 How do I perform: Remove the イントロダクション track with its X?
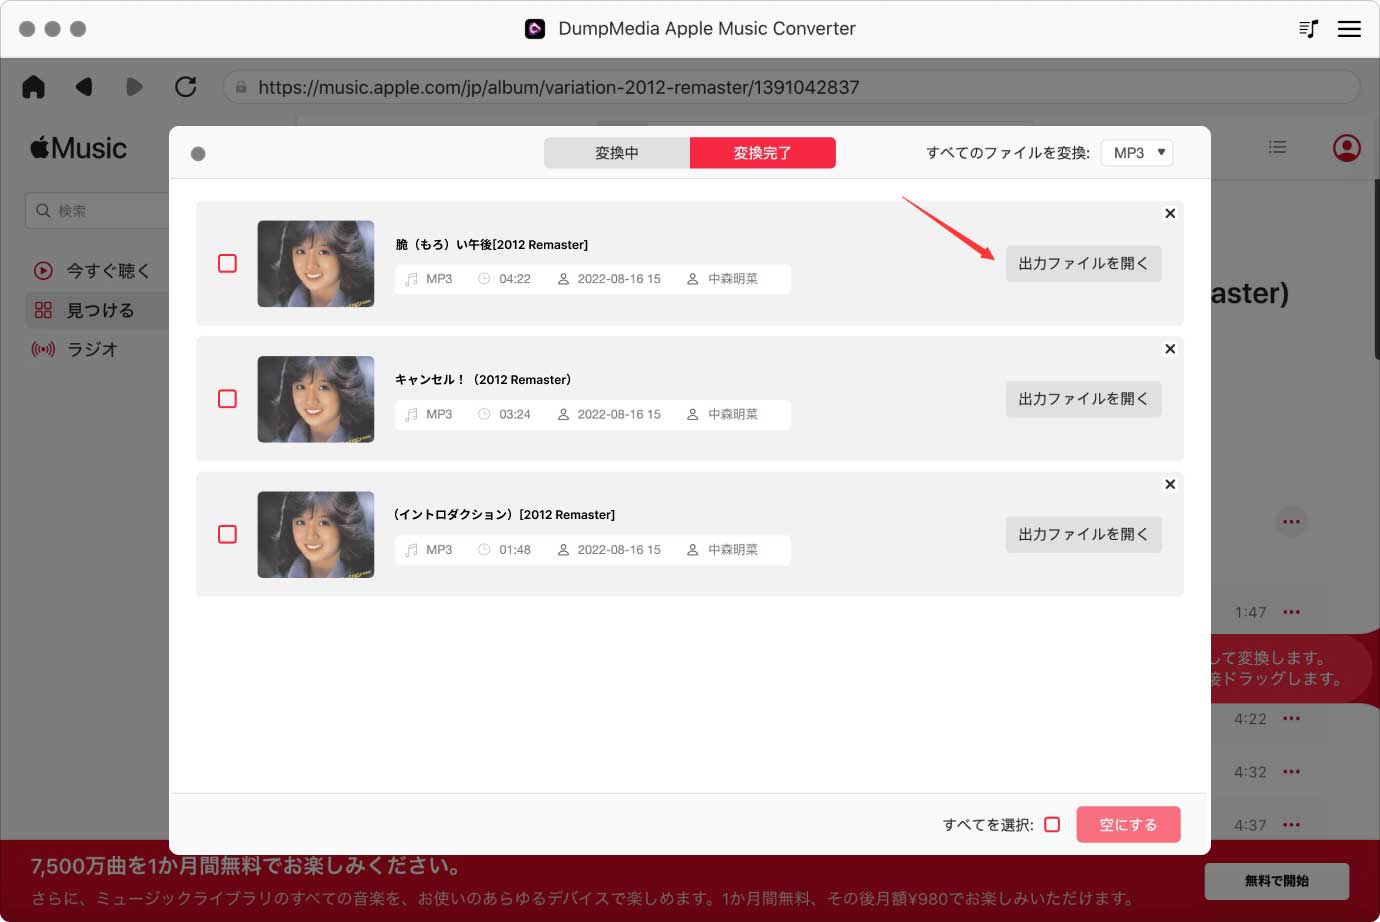point(1170,484)
